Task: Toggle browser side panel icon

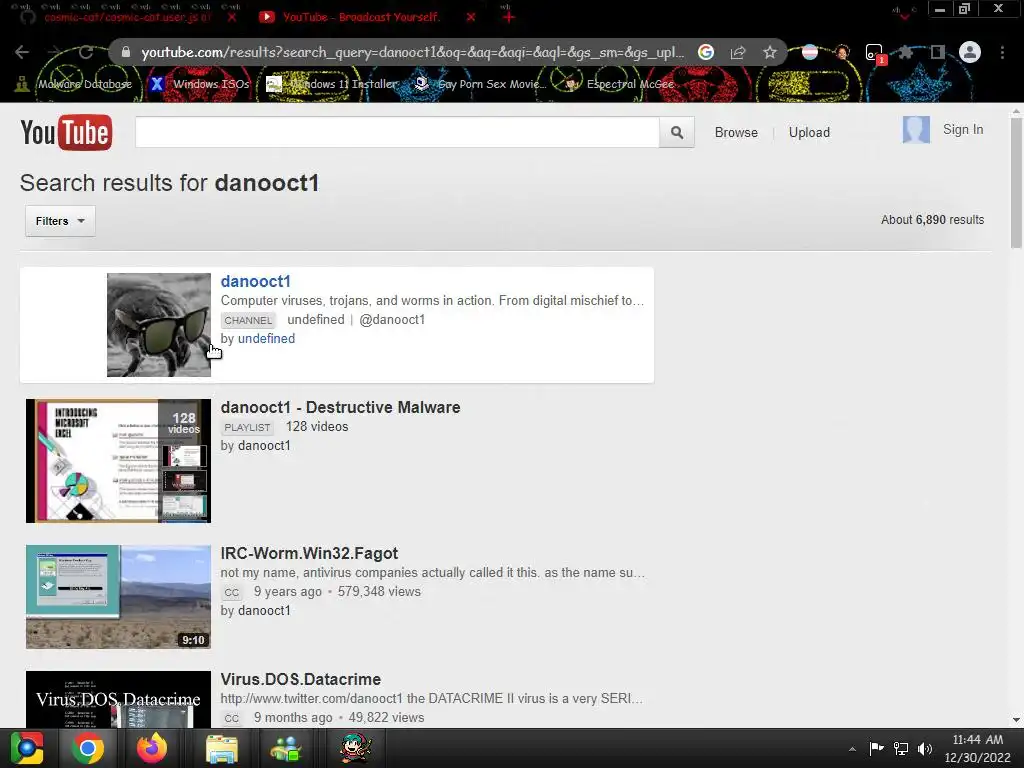Action: click(x=938, y=52)
